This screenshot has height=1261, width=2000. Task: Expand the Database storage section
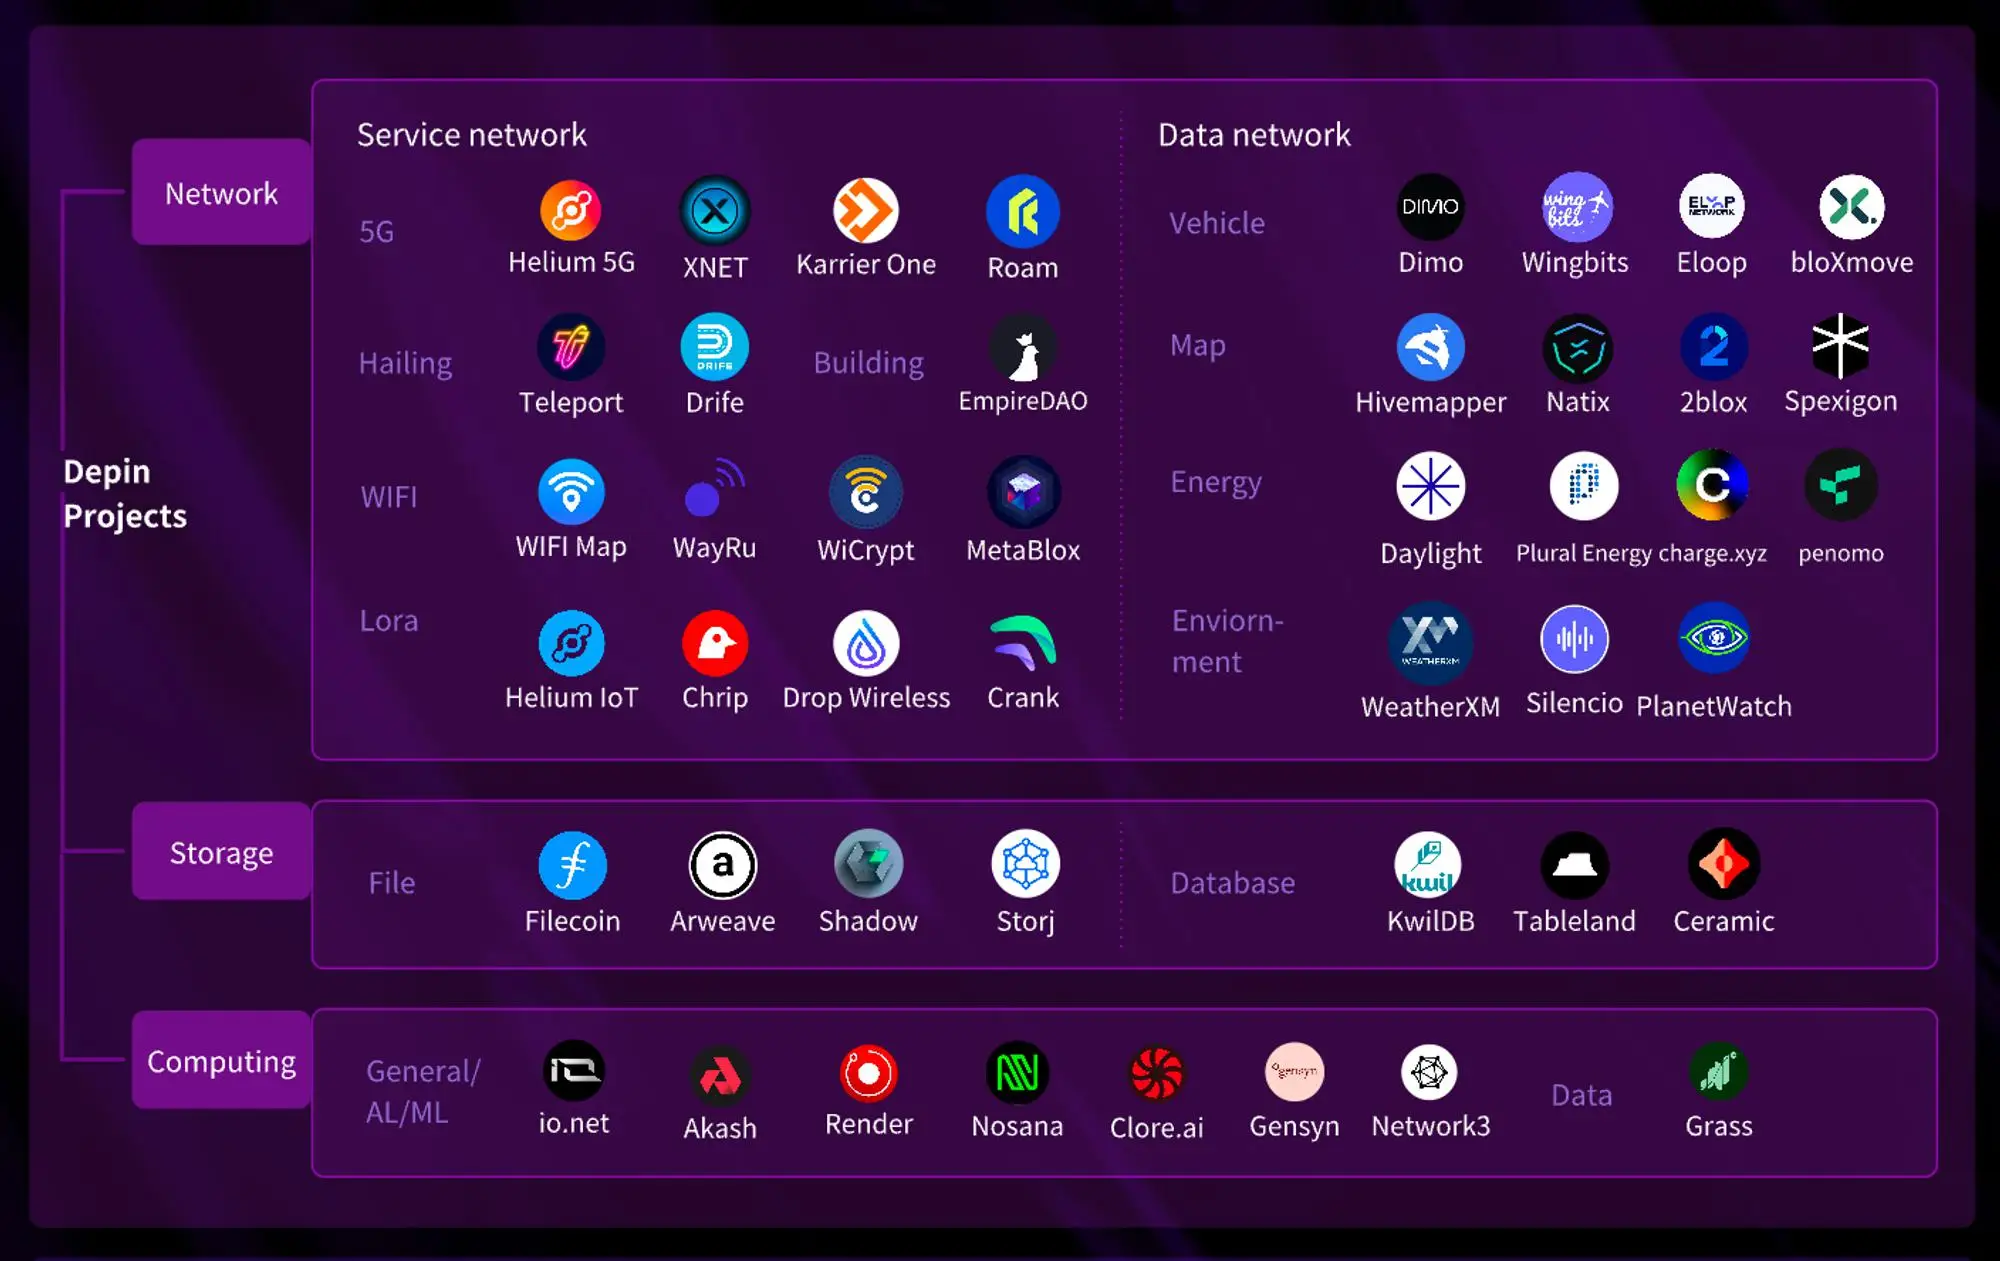pyautogui.click(x=1232, y=882)
